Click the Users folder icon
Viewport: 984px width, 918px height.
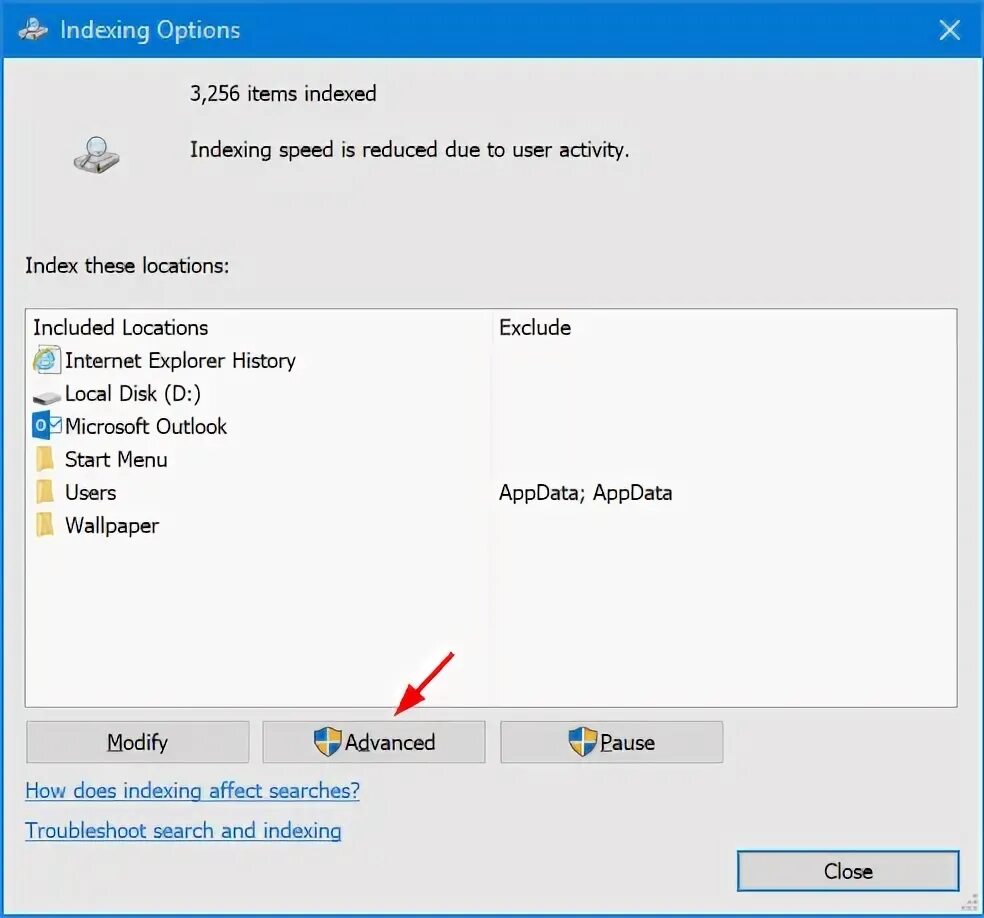[x=45, y=493]
